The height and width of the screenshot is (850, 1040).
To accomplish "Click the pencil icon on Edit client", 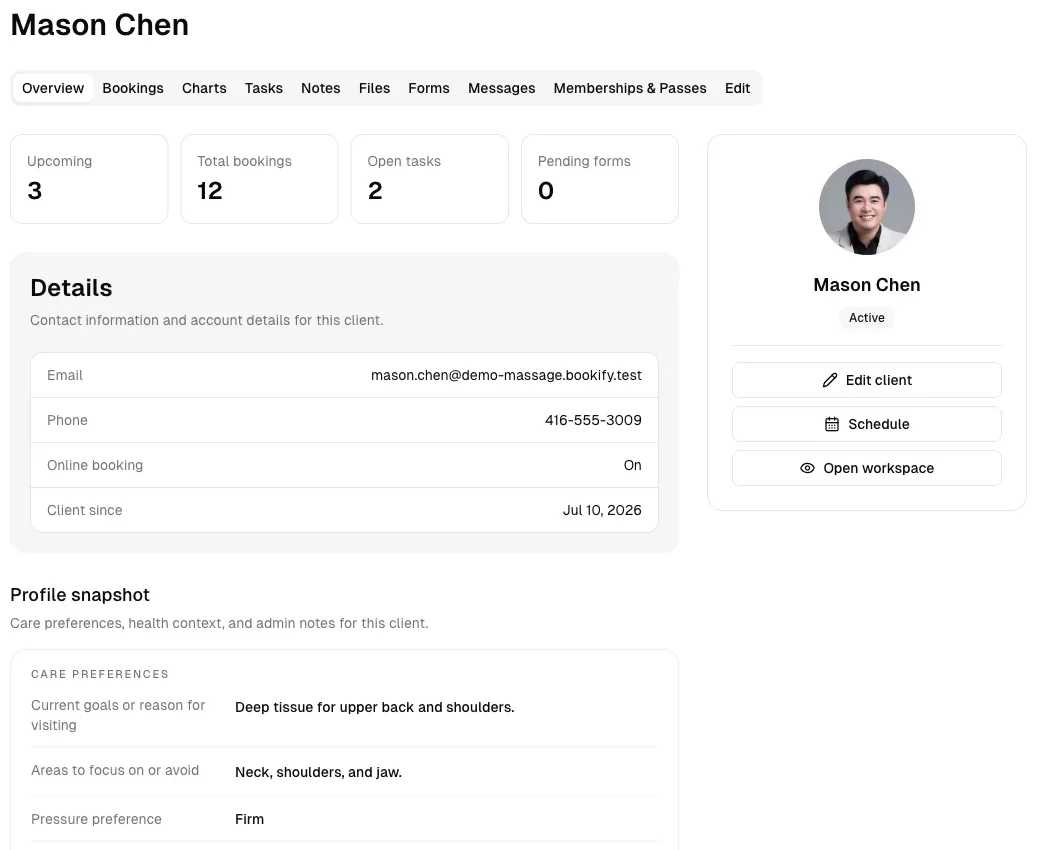I will 830,380.
